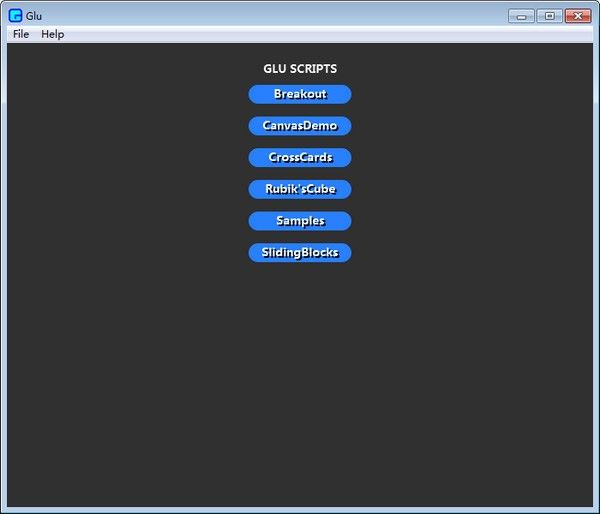Click the GLU SCRIPTS heading
Viewport: 600px width, 514px height.
point(300,69)
